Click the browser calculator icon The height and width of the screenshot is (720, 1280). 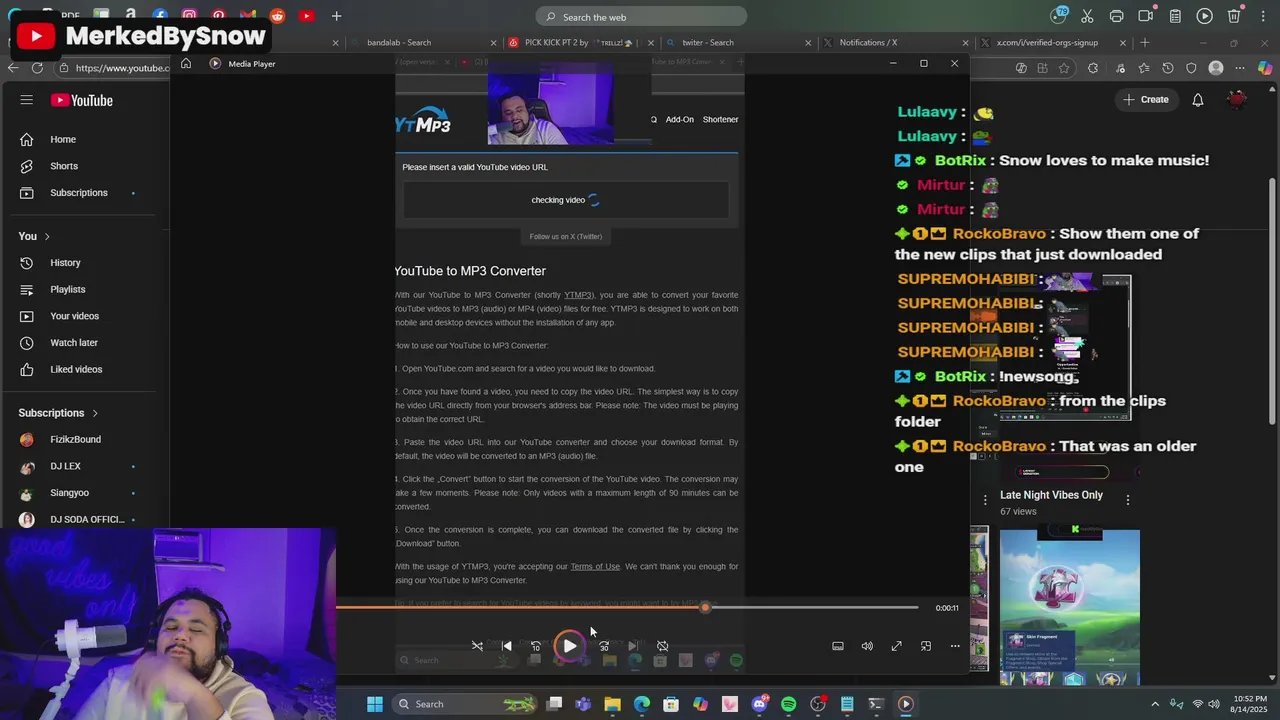click(x=1176, y=16)
